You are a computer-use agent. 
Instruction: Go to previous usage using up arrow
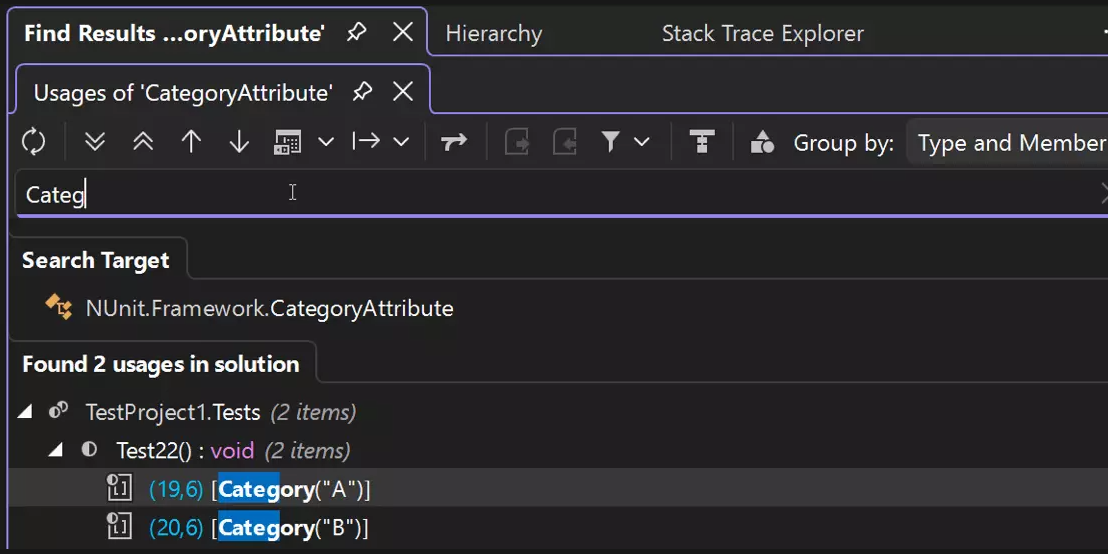(x=191, y=143)
